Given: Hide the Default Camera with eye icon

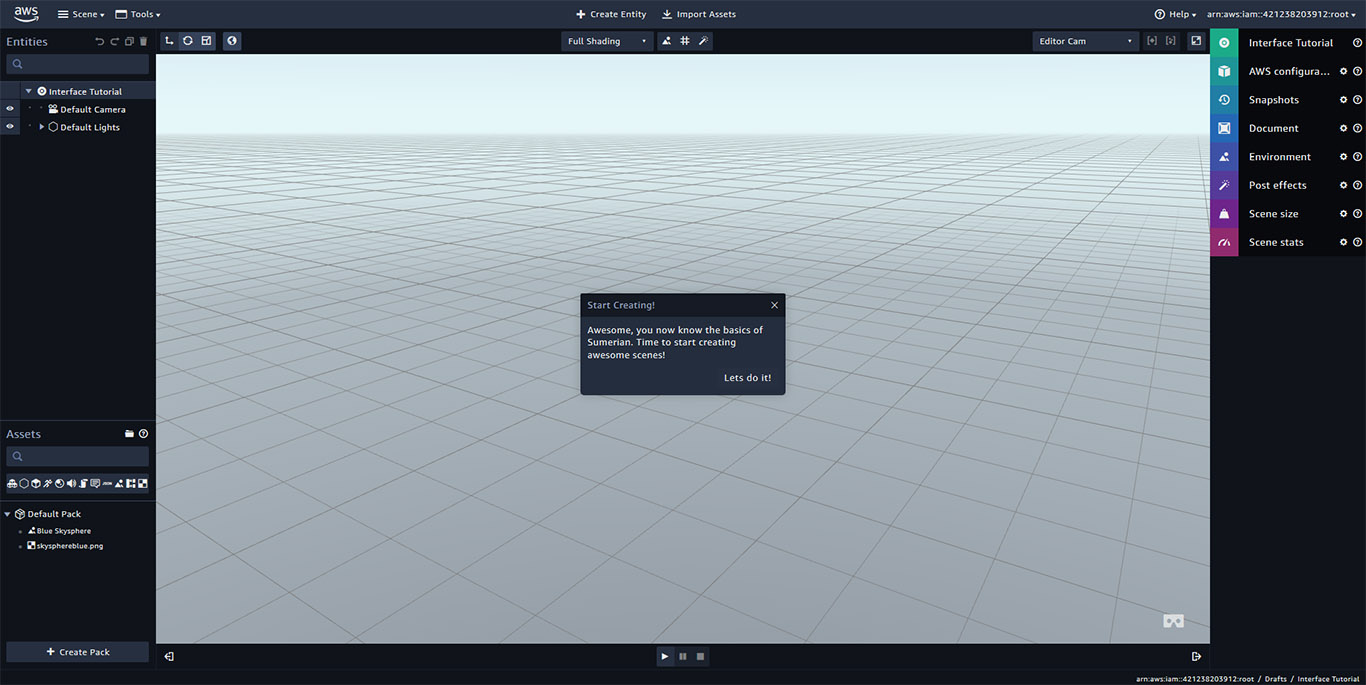Looking at the screenshot, I should [10, 109].
